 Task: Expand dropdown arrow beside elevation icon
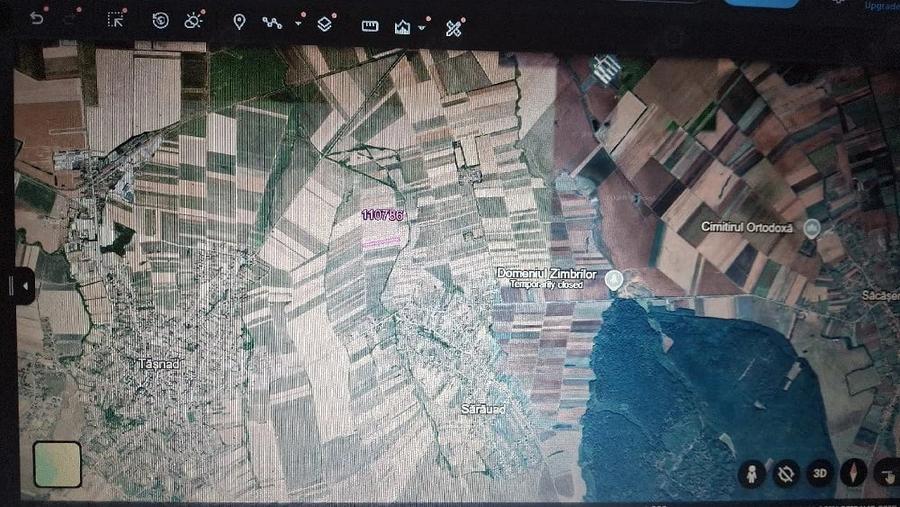(422, 28)
